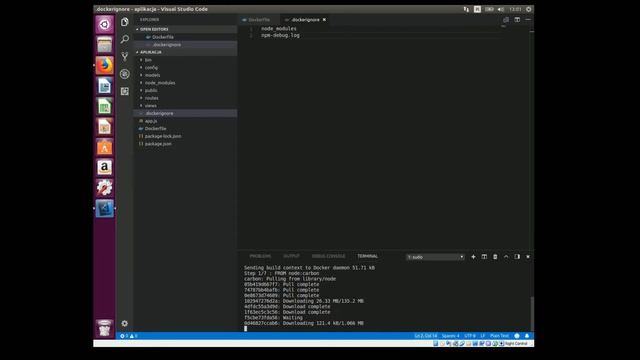Launch LibreOffice Calc from the dock
The height and width of the screenshot is (360, 640).
point(104,107)
